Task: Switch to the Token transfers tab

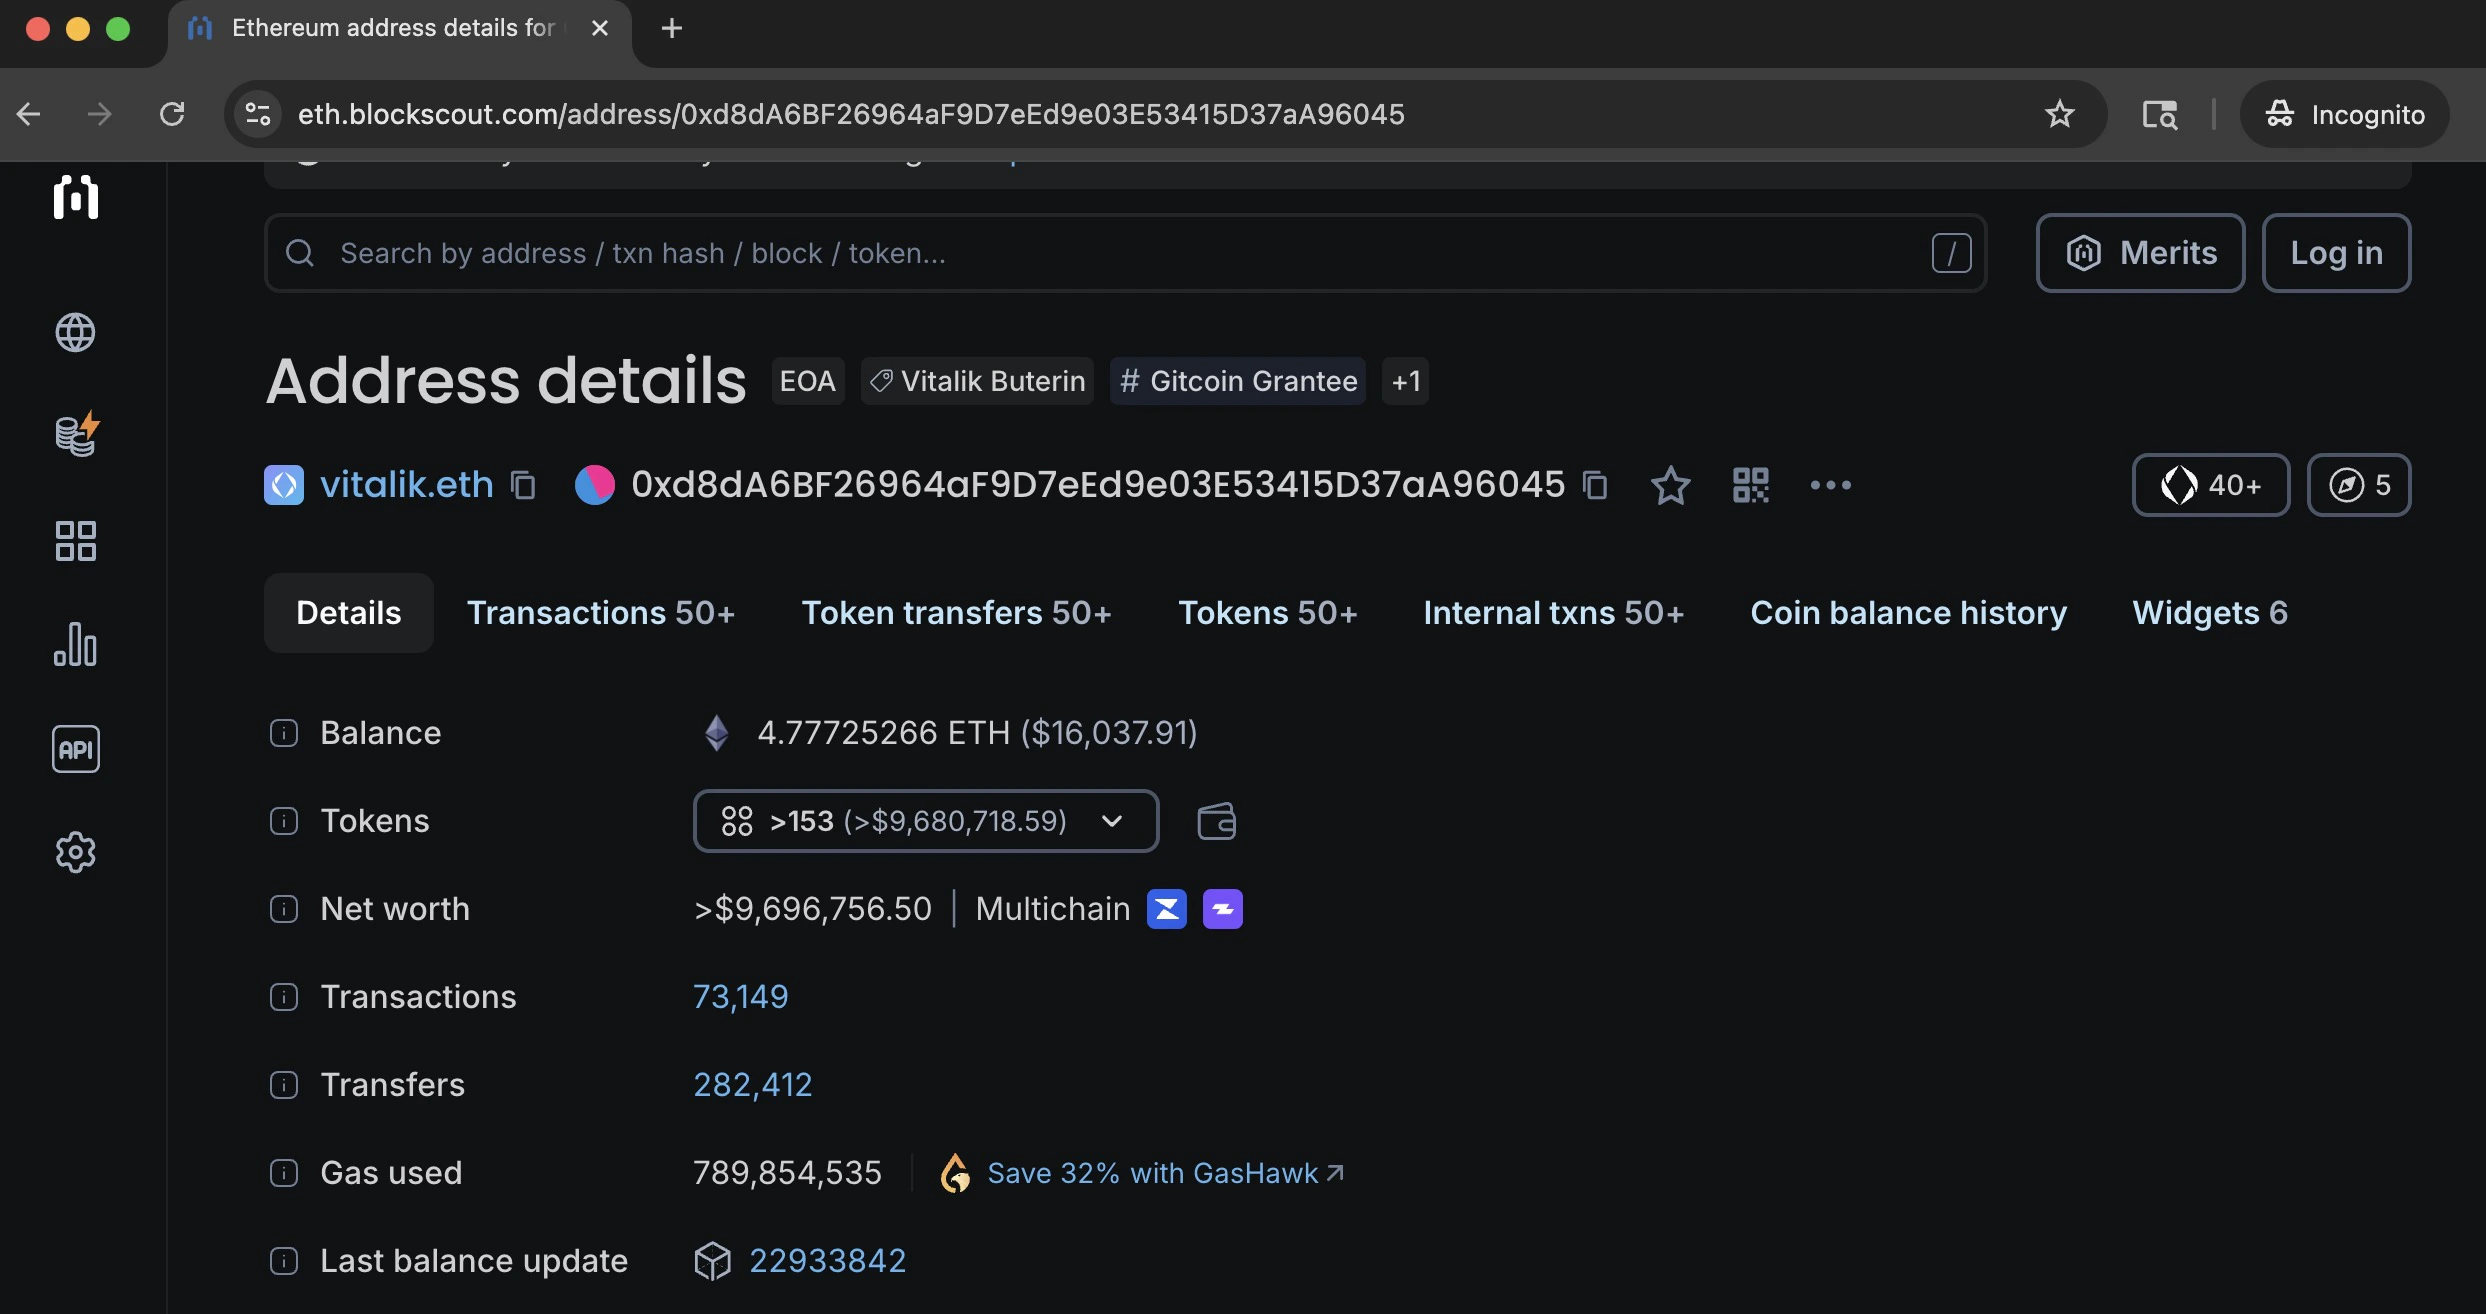Action: (956, 612)
